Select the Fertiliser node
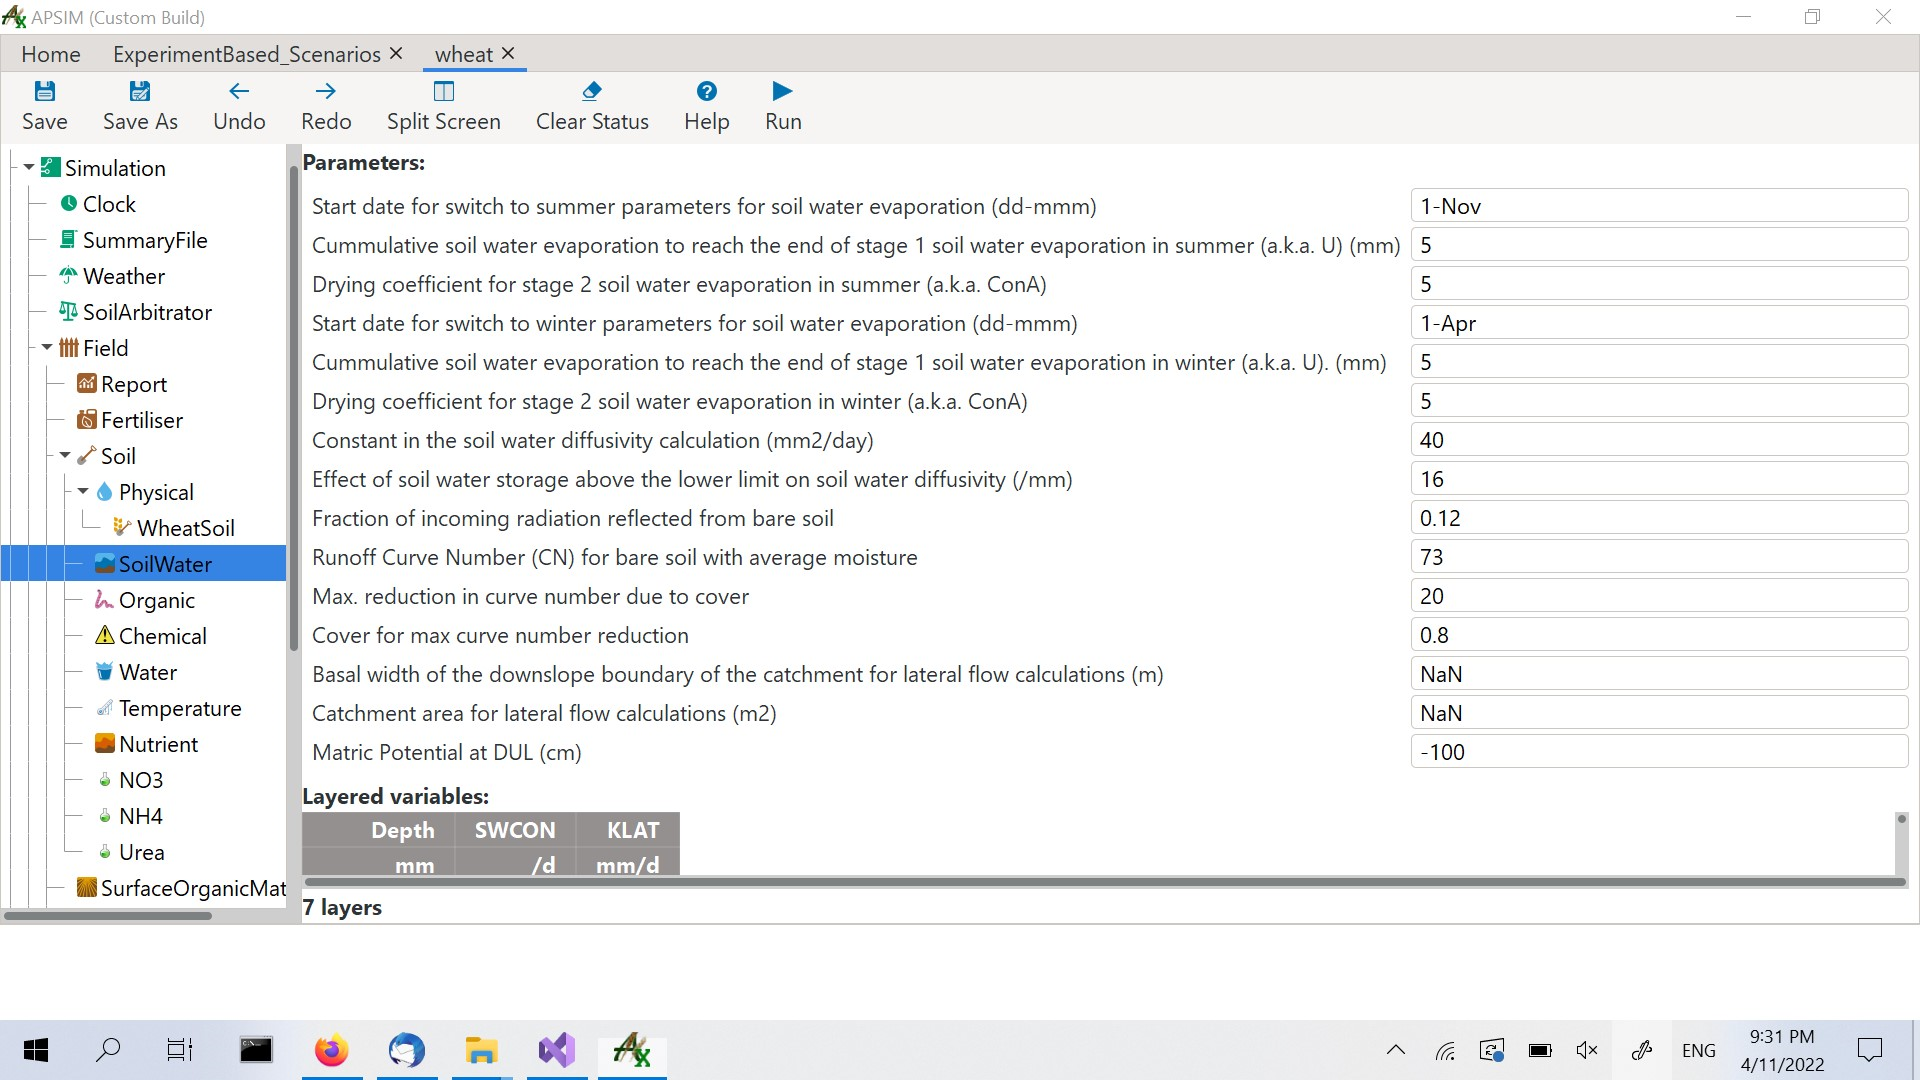The image size is (1920, 1080). pyautogui.click(x=141, y=420)
